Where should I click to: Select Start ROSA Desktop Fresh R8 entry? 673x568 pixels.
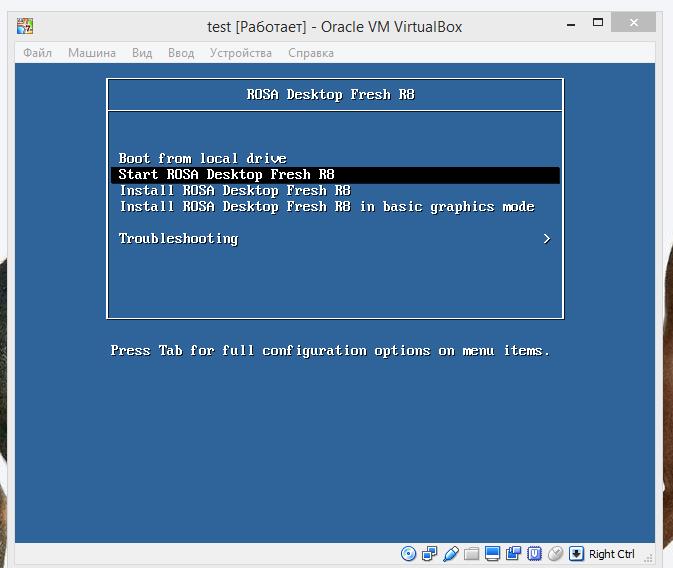coord(335,175)
